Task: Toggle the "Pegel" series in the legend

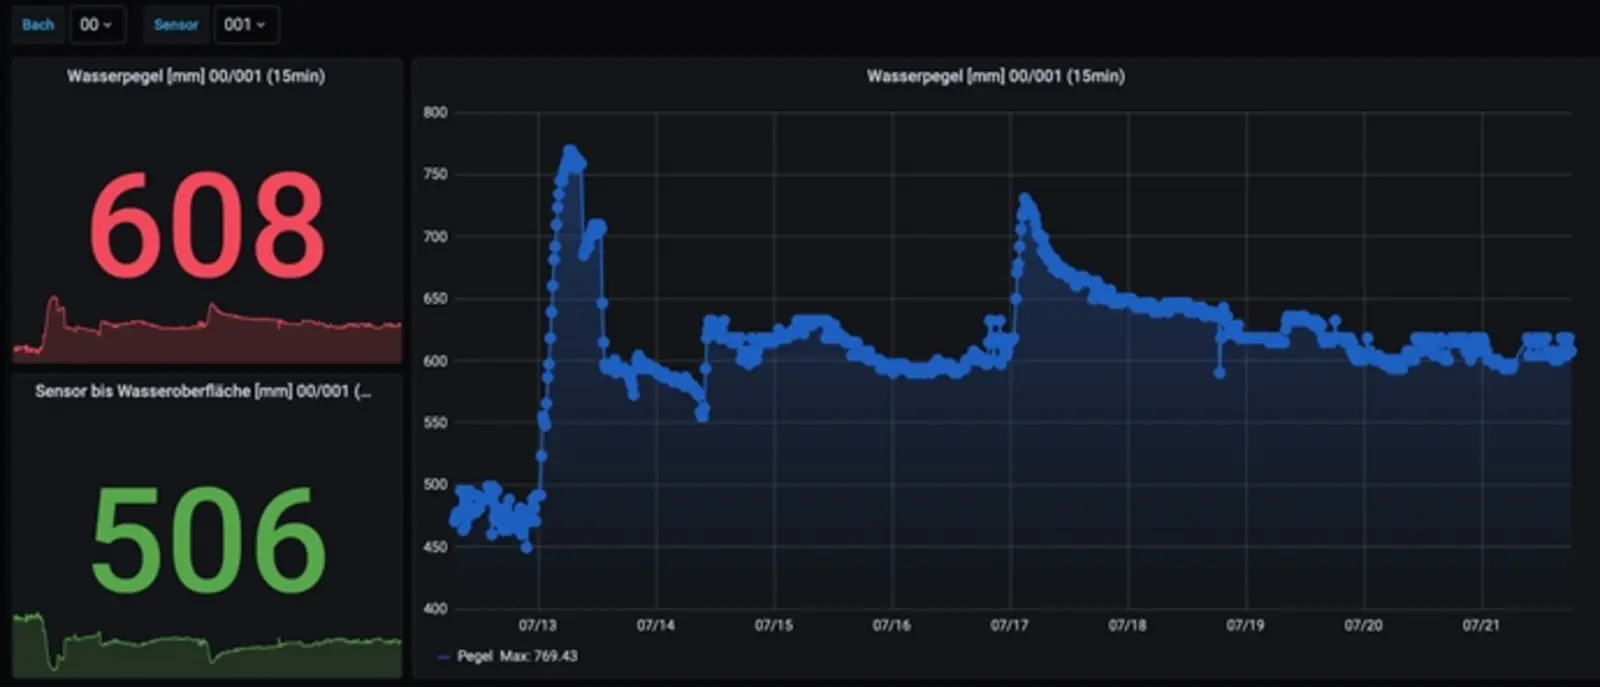Action: point(475,656)
